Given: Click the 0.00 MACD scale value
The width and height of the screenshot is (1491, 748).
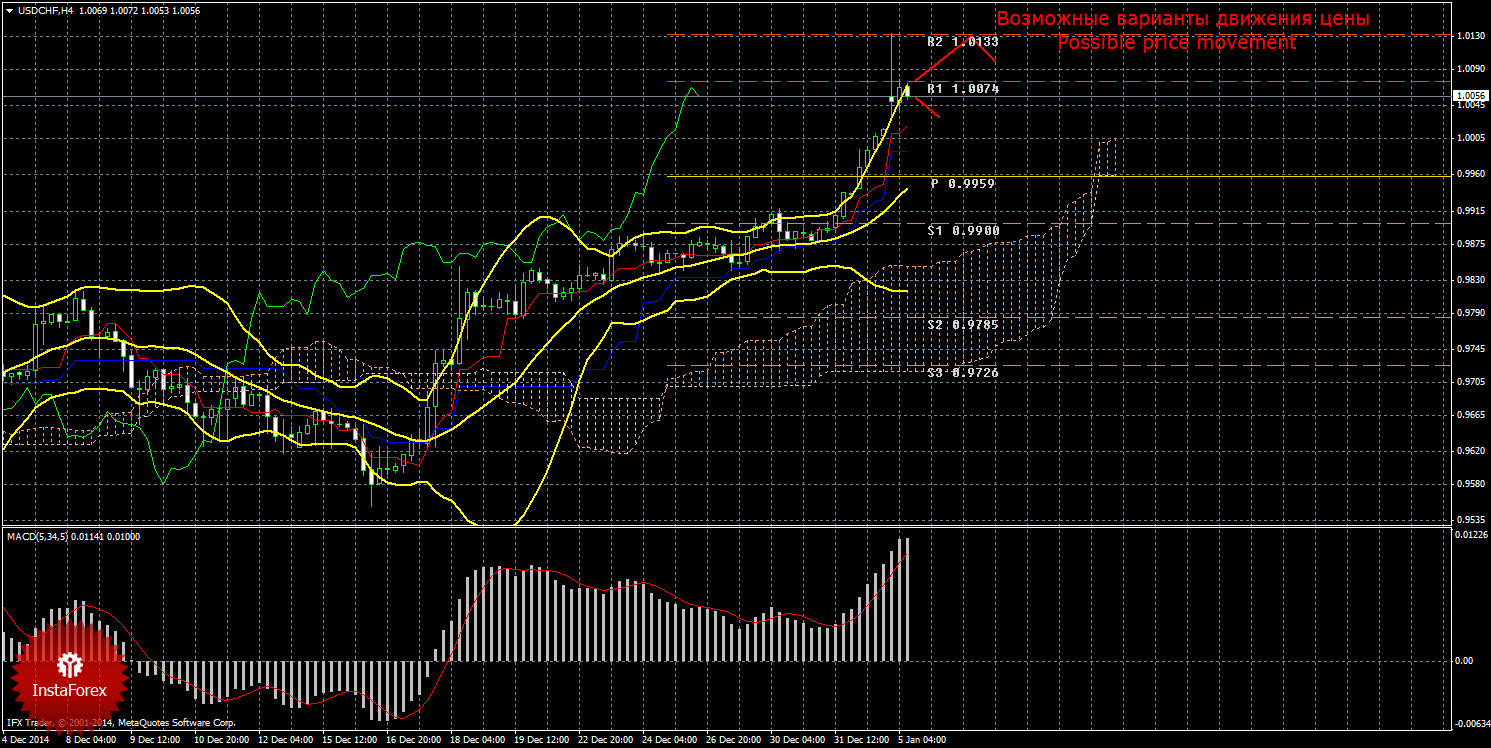Looking at the screenshot, I should point(1464,661).
